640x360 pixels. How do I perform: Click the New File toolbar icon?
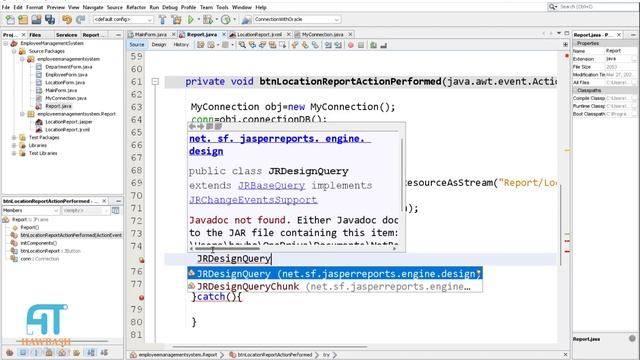(x=10, y=19)
